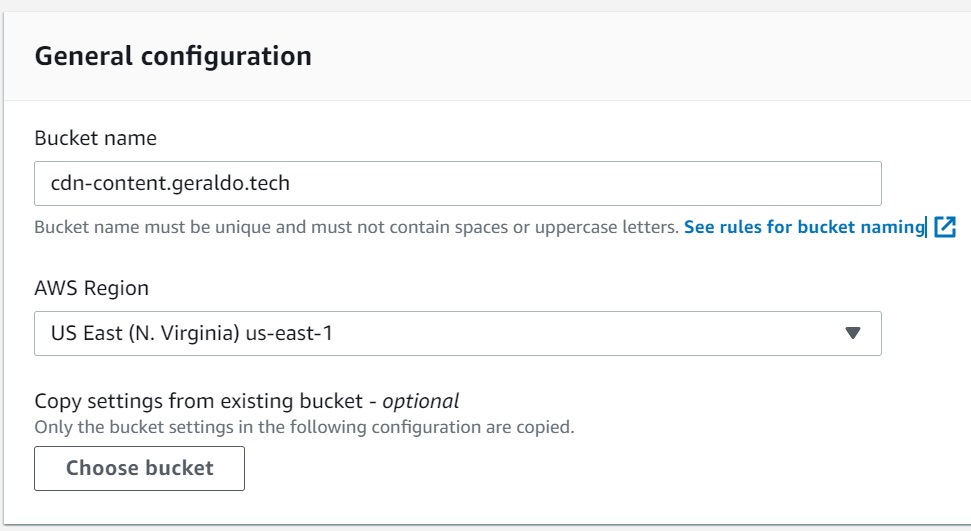Click the Choose bucket button
This screenshot has height=531, width=971.
(x=139, y=468)
